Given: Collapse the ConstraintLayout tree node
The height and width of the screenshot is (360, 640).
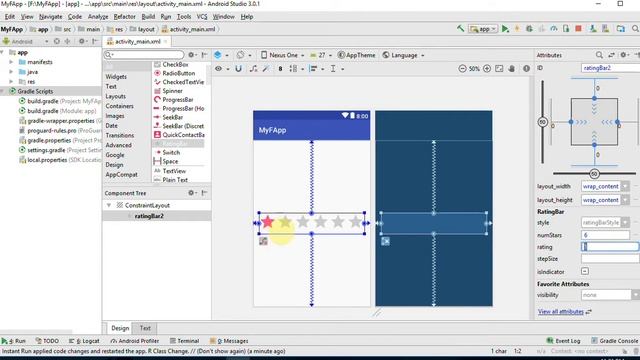Looking at the screenshot, I should click(109, 205).
